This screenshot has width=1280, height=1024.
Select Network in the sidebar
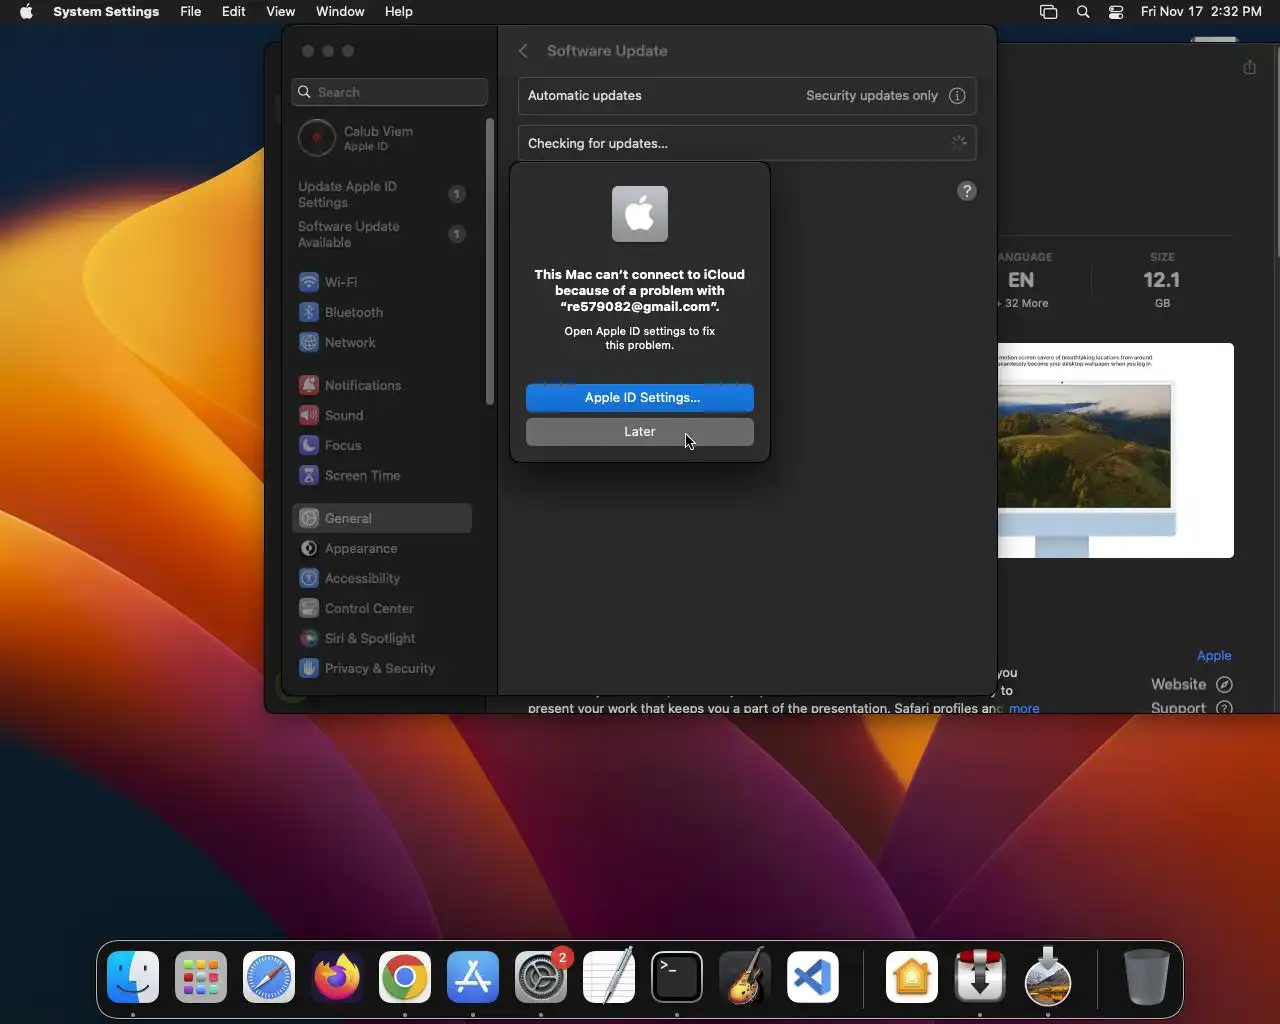pos(382,342)
